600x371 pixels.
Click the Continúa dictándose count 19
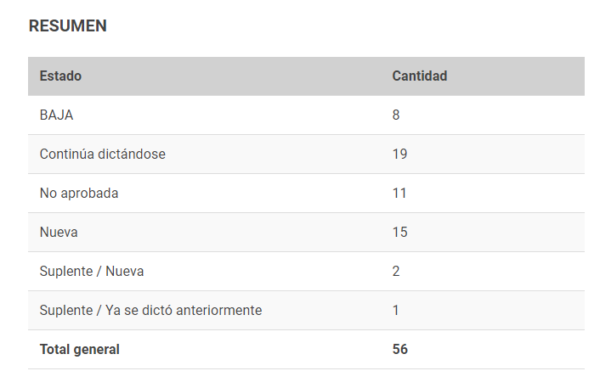tap(399, 154)
